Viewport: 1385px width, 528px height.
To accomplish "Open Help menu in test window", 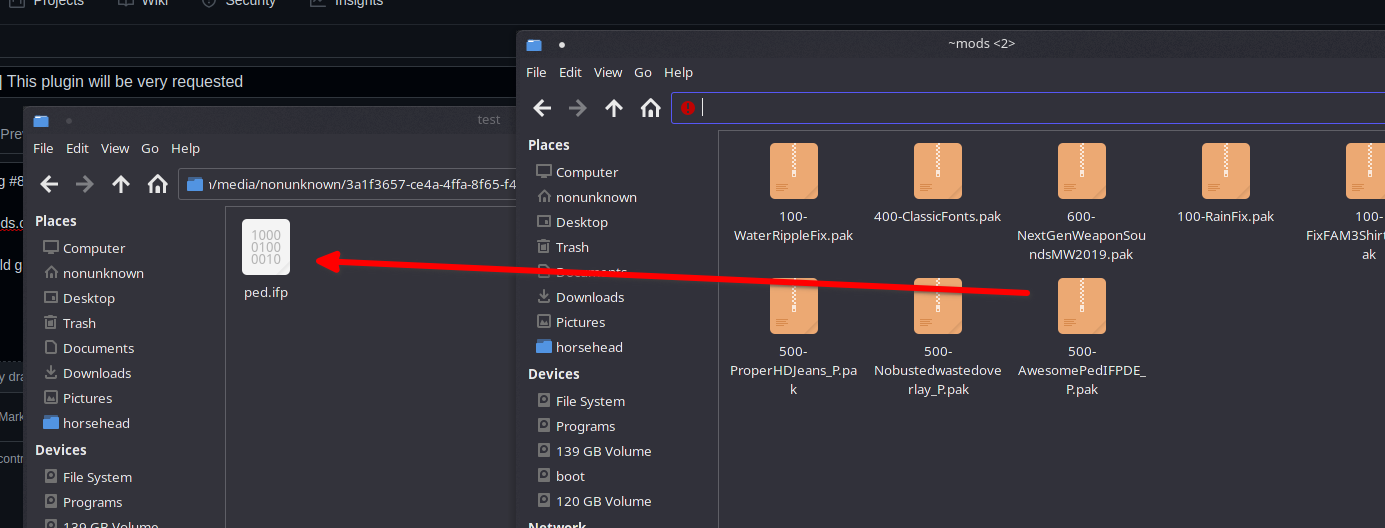I will (185, 148).
